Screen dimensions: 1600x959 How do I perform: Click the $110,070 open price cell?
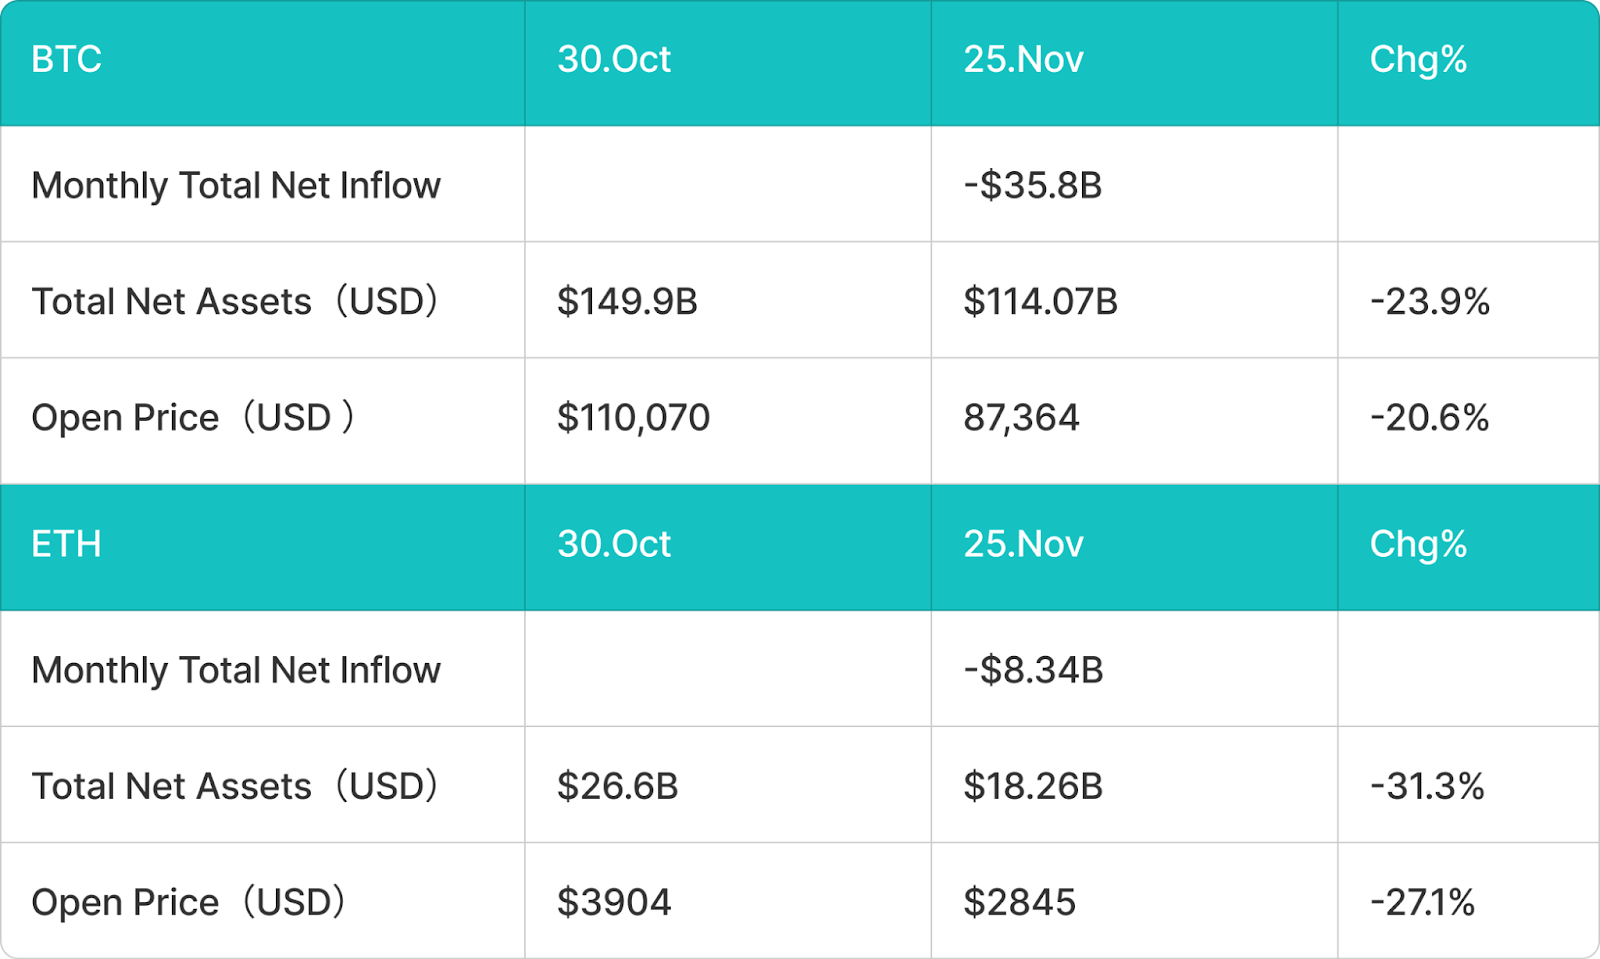[x=633, y=418]
